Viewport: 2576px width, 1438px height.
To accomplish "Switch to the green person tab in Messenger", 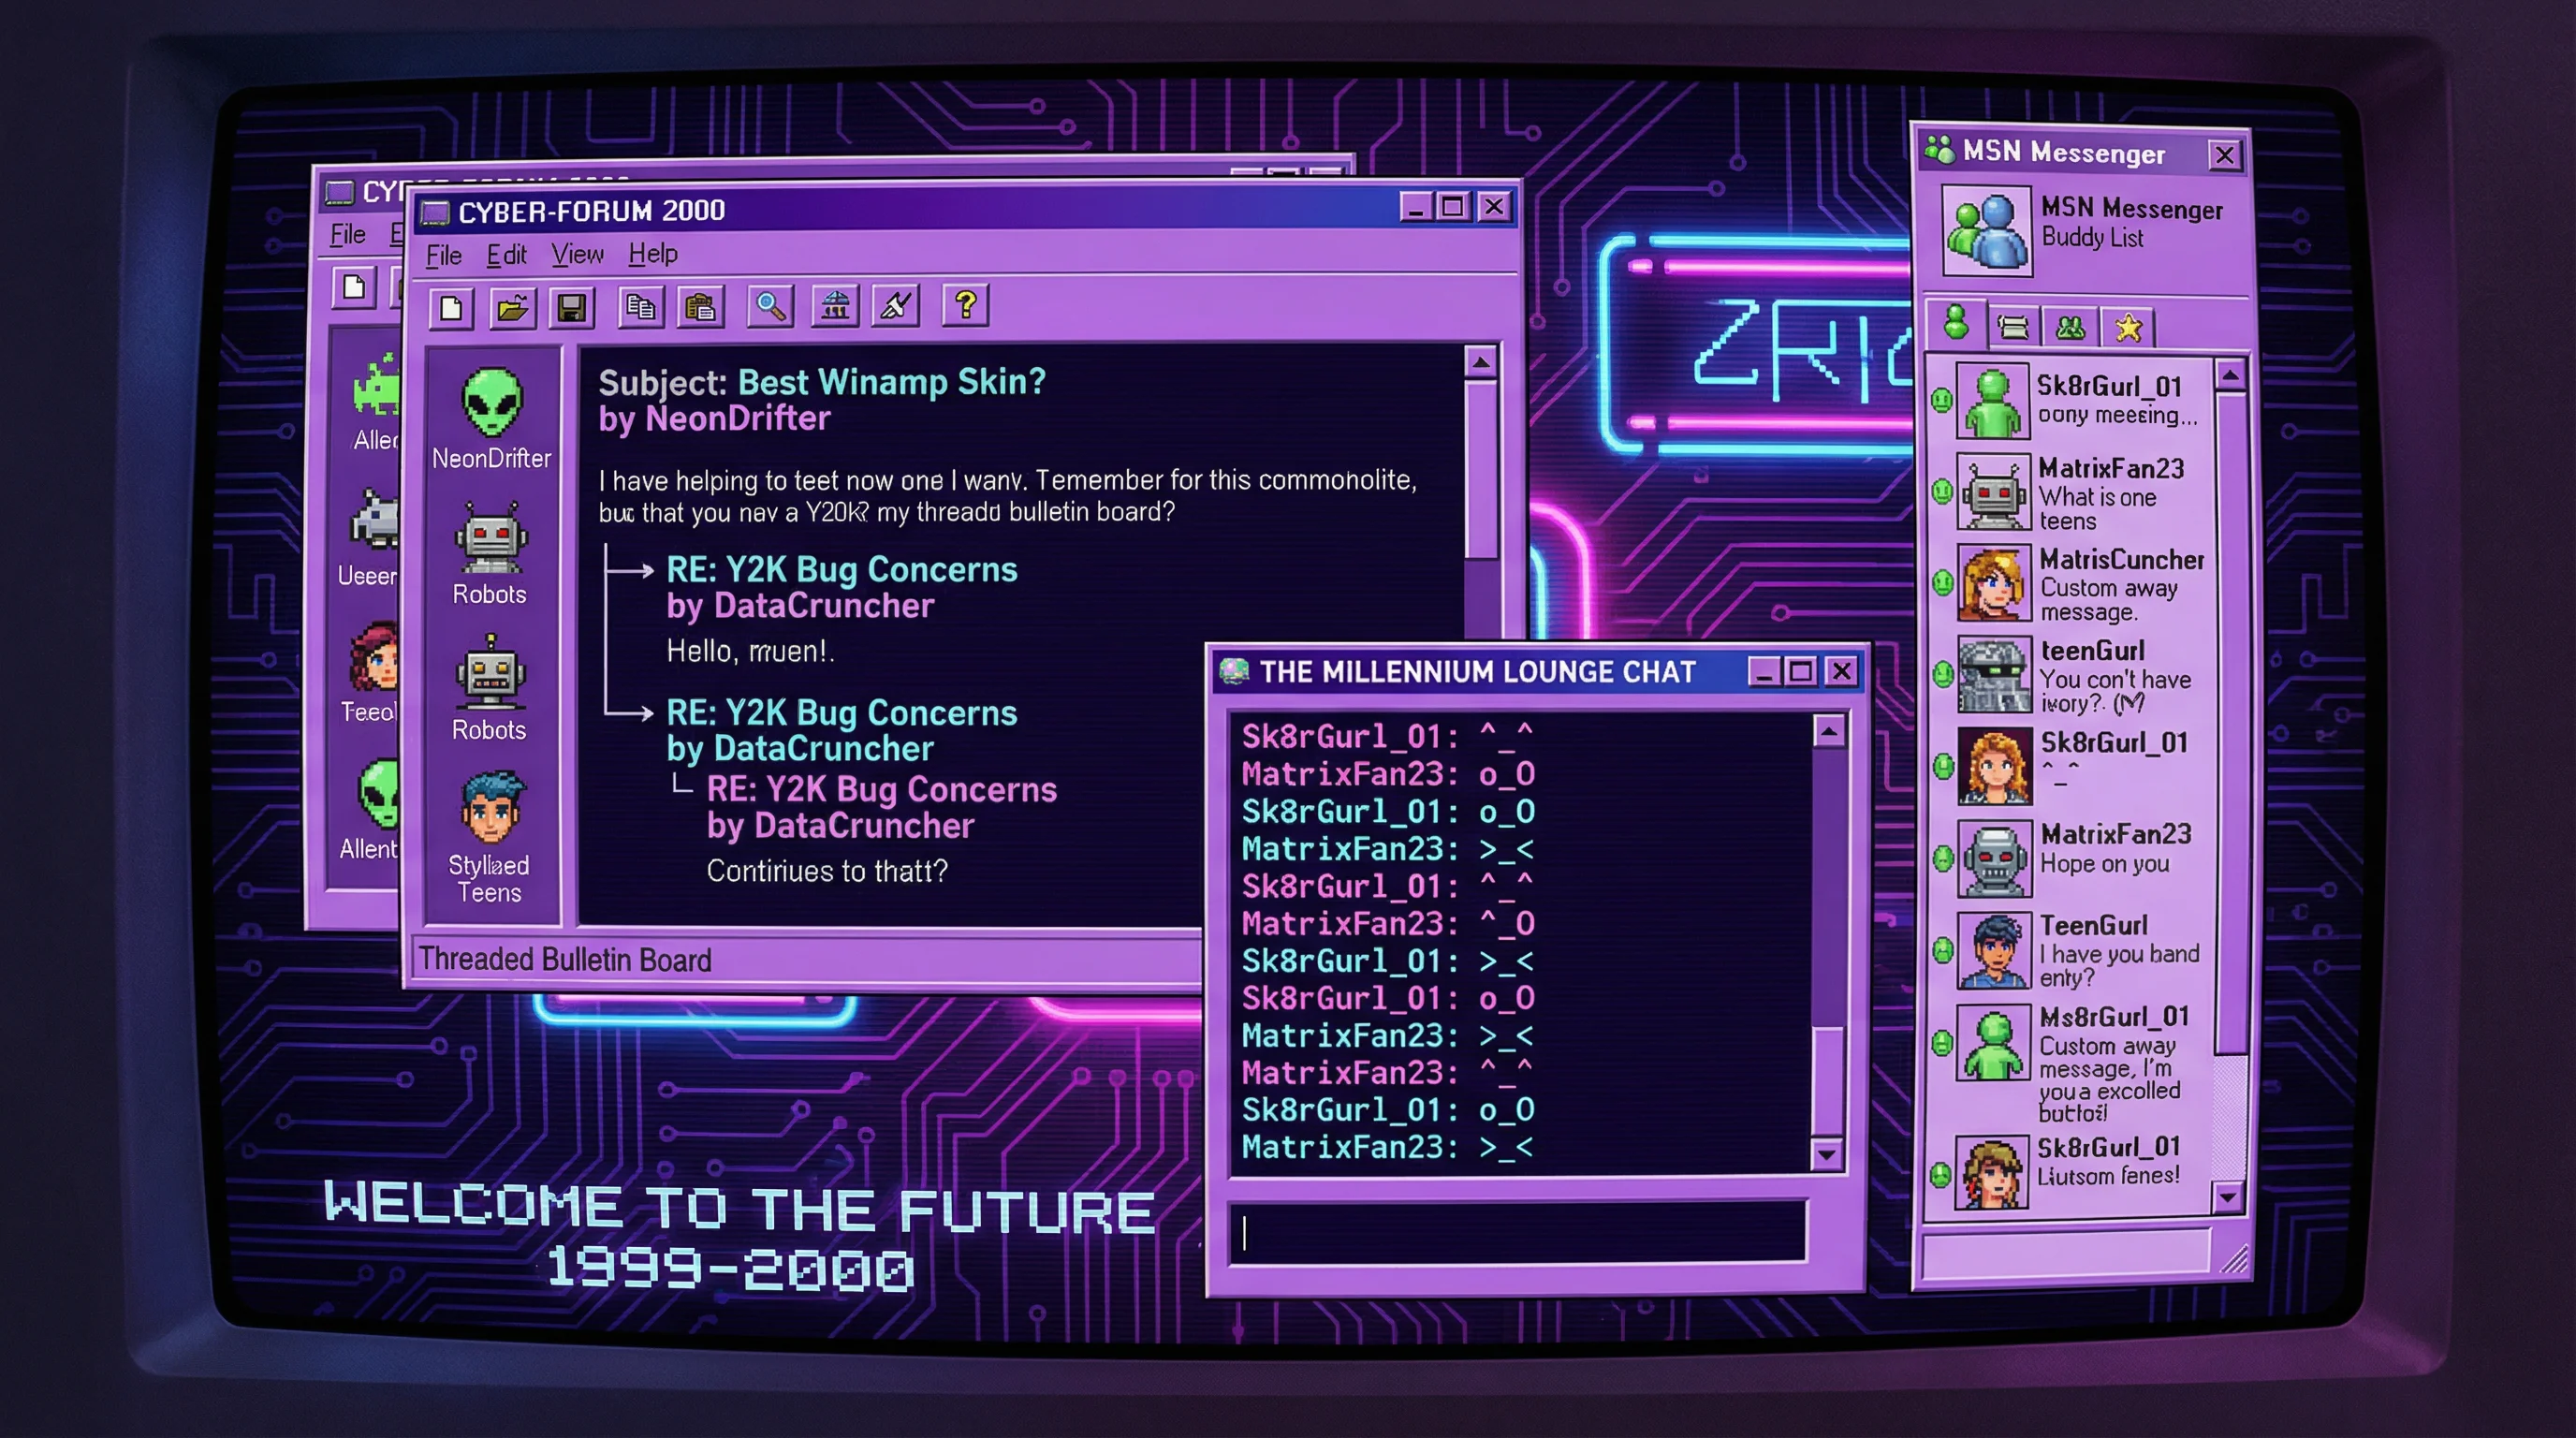I will [x=1956, y=324].
